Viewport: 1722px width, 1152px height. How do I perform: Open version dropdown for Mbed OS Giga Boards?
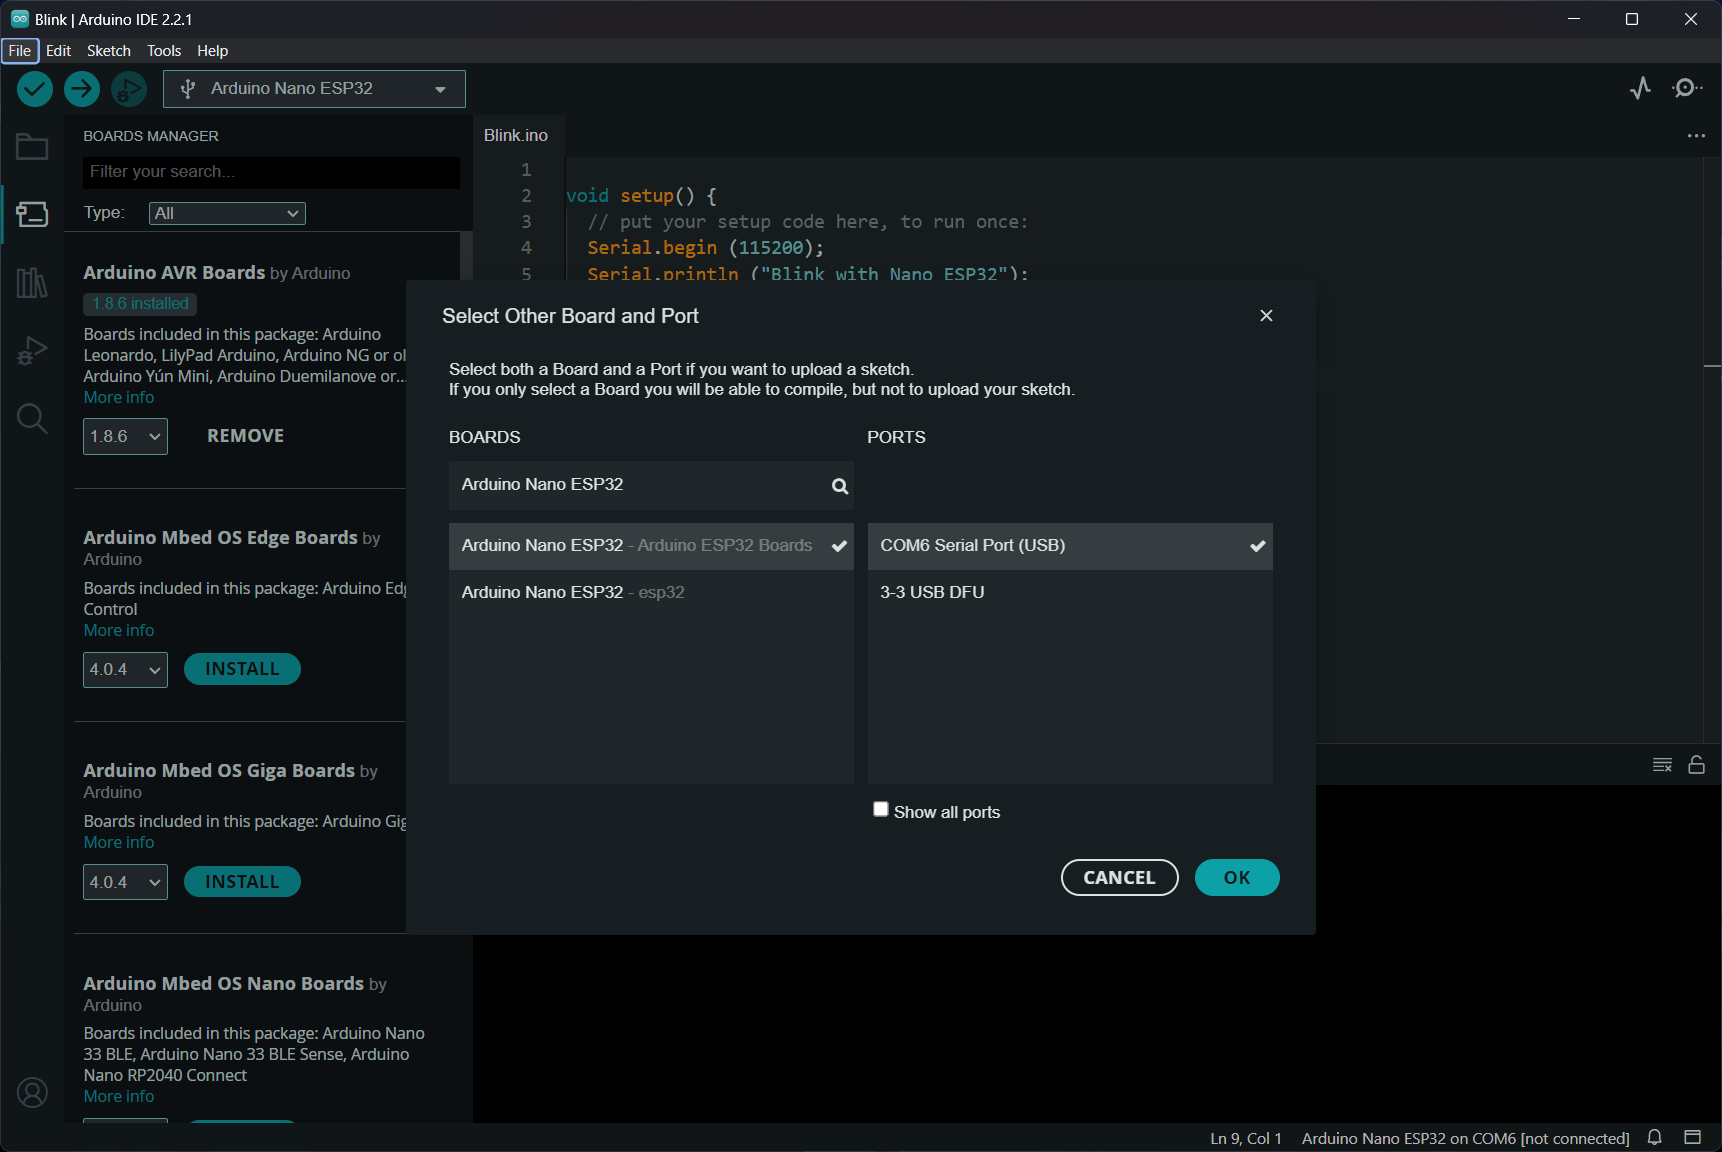coord(125,883)
